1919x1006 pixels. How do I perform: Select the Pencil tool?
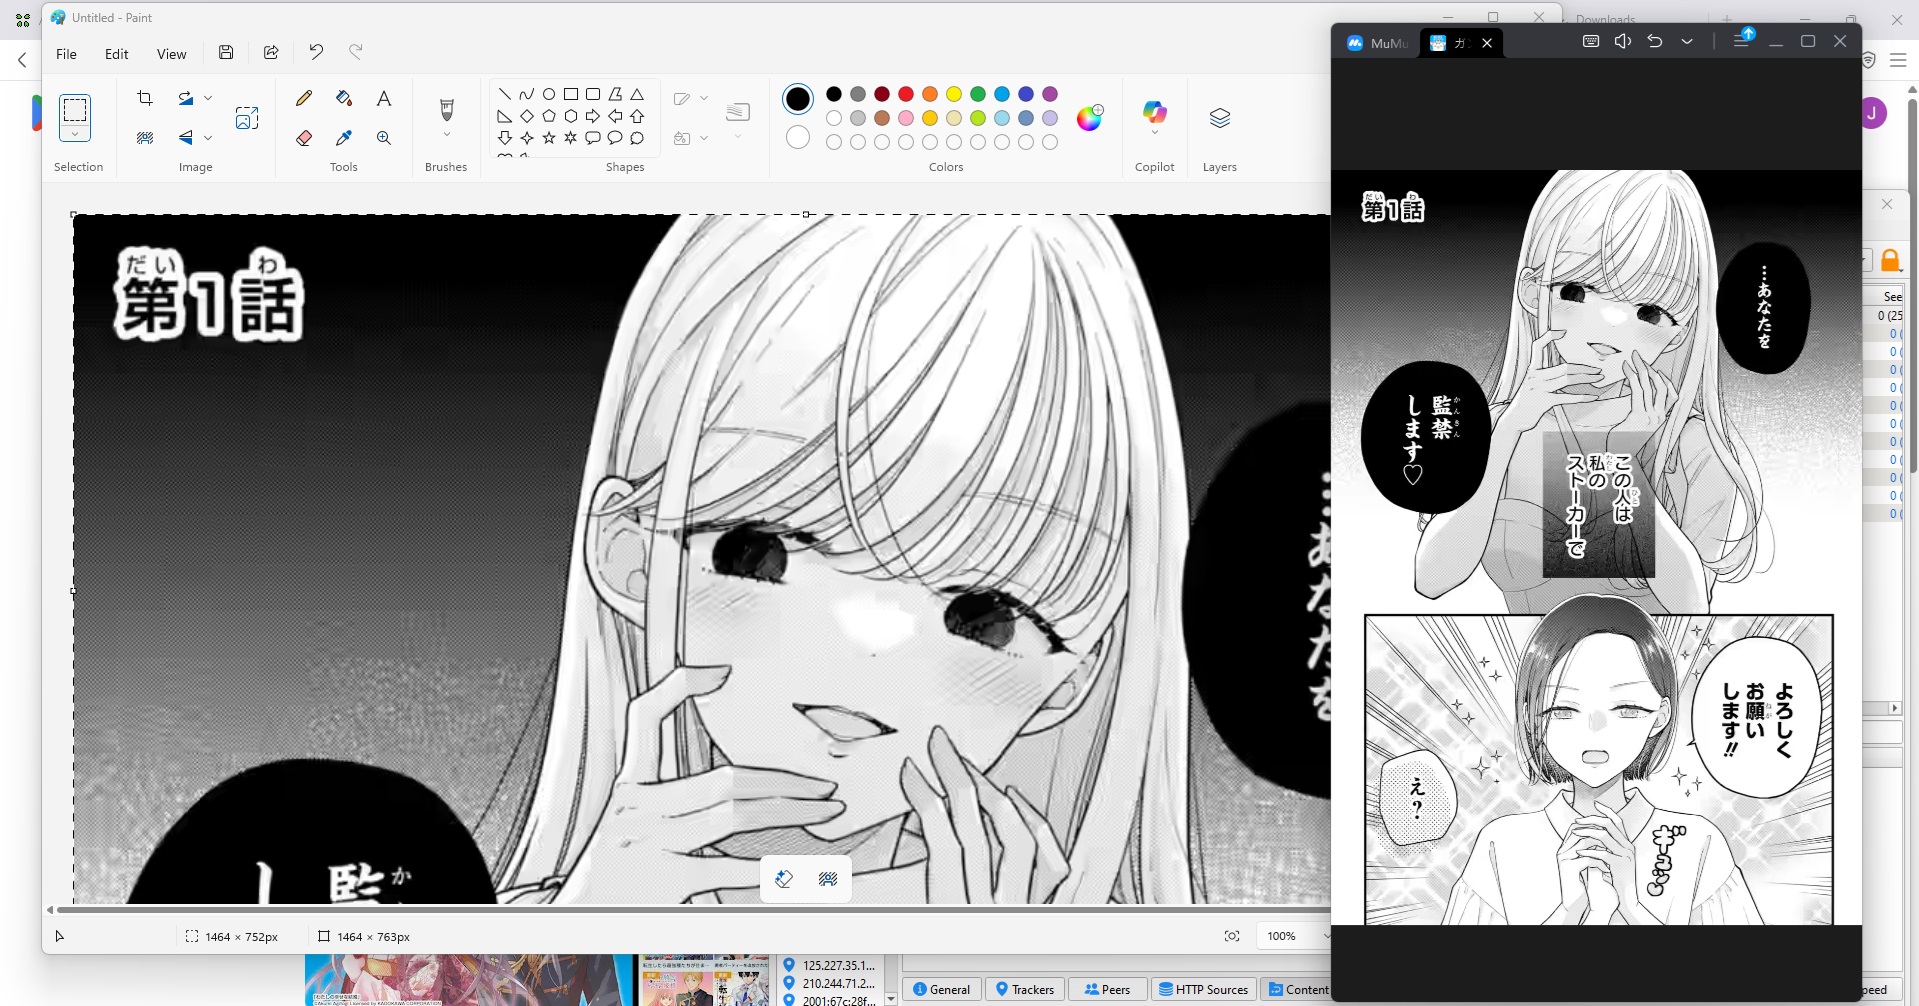coord(304,98)
